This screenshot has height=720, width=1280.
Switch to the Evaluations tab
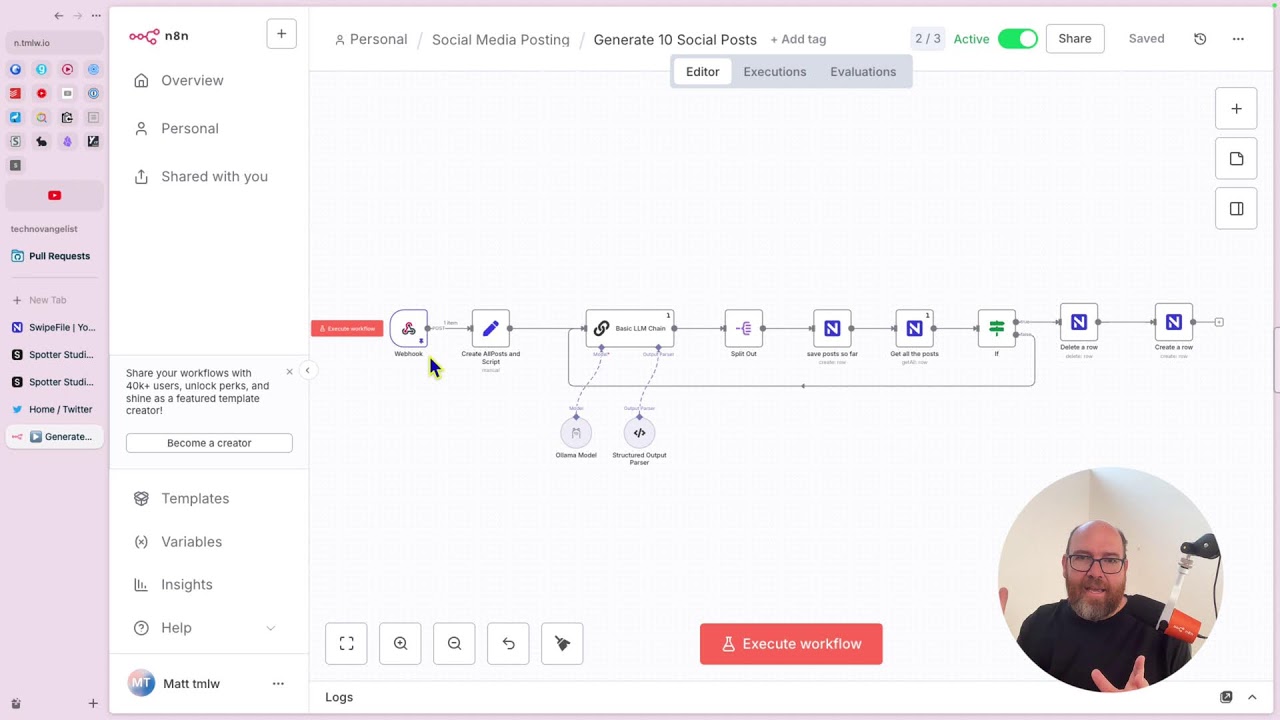(x=862, y=72)
